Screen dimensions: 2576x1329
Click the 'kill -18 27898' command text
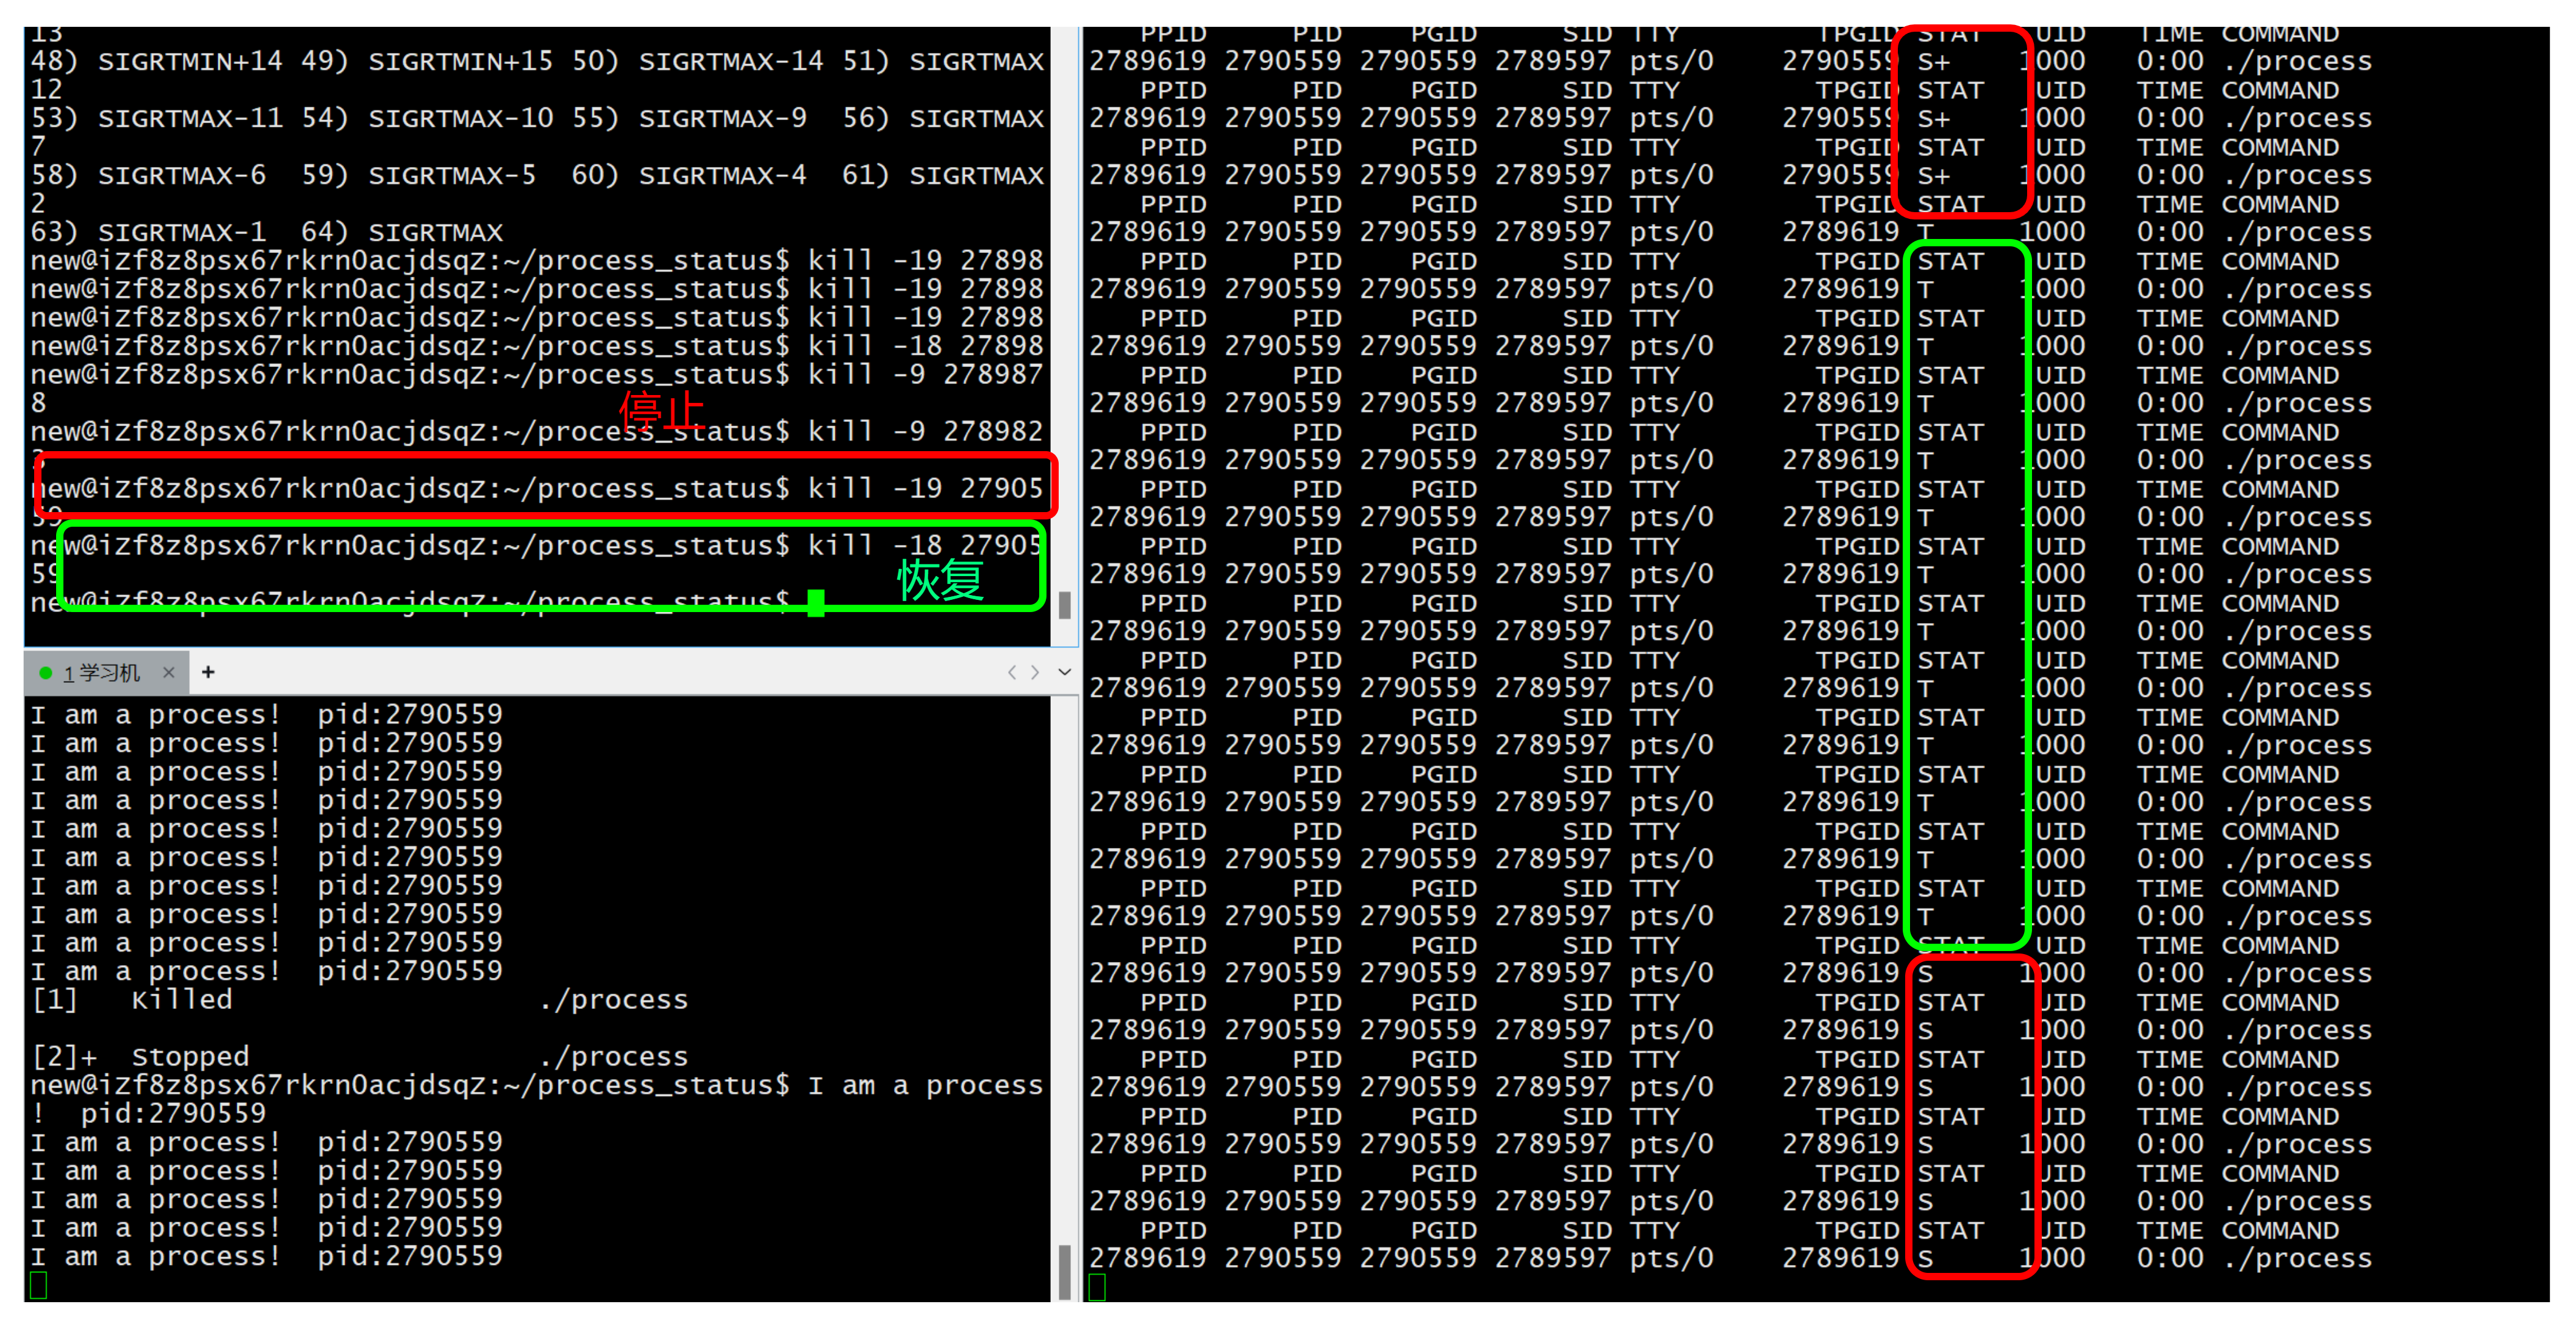925,346
